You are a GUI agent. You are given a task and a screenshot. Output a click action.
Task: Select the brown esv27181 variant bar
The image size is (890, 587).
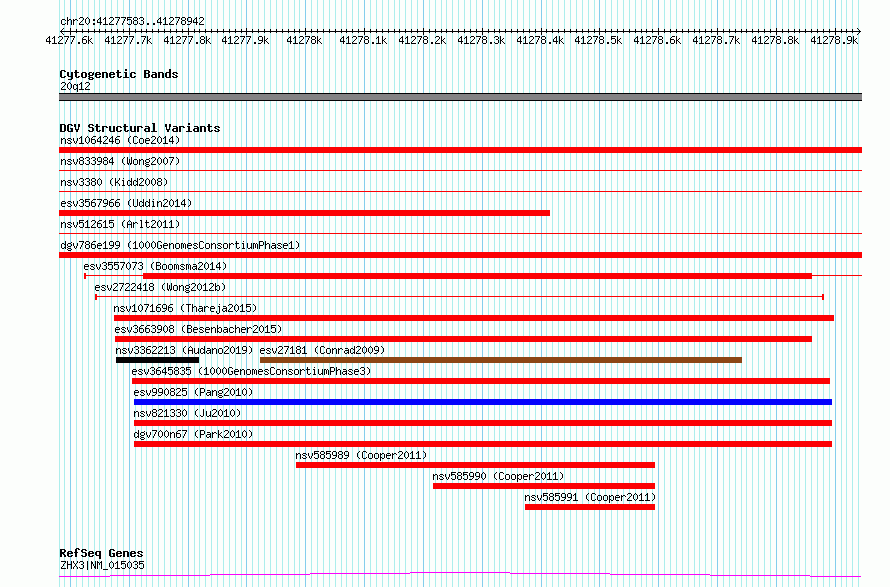[x=501, y=360]
